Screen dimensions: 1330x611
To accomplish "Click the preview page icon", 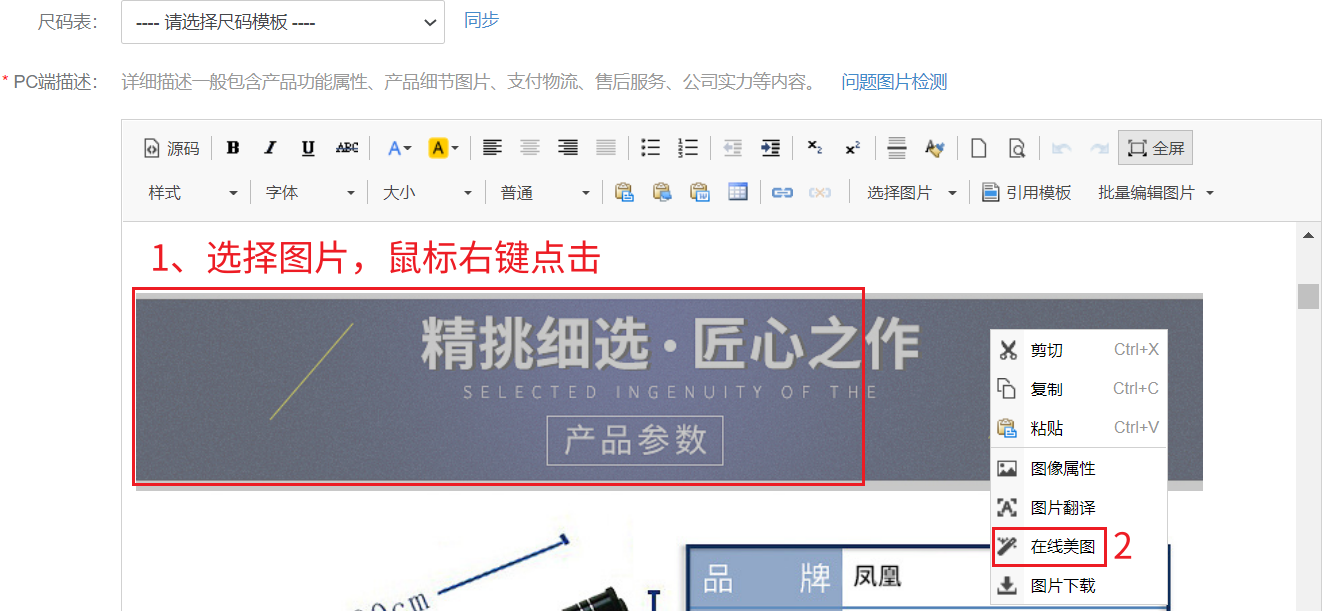I will (1017, 148).
